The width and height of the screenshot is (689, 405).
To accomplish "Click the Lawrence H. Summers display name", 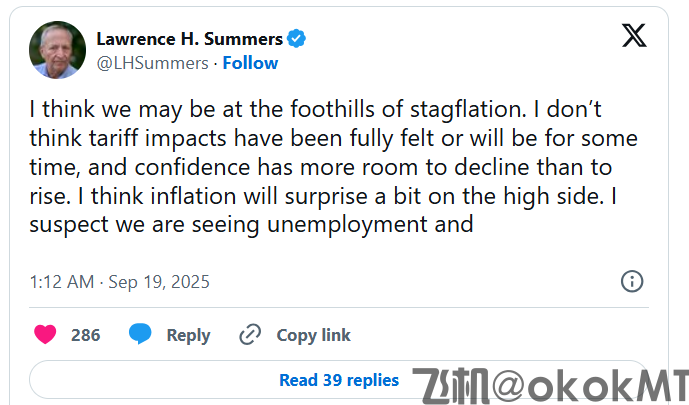I will pyautogui.click(x=189, y=39).
